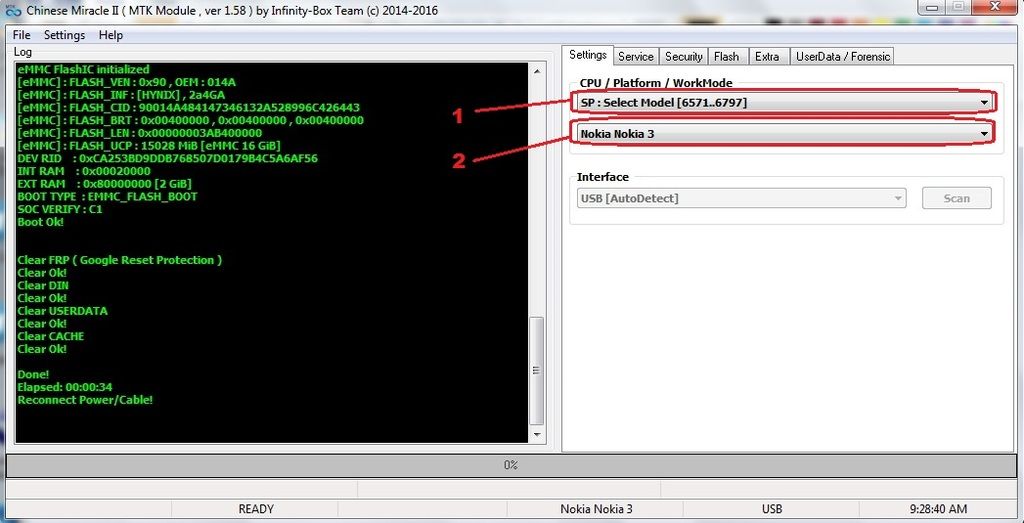Open the UserData / Forensic tab
The image size is (1024, 523).
[x=842, y=57]
